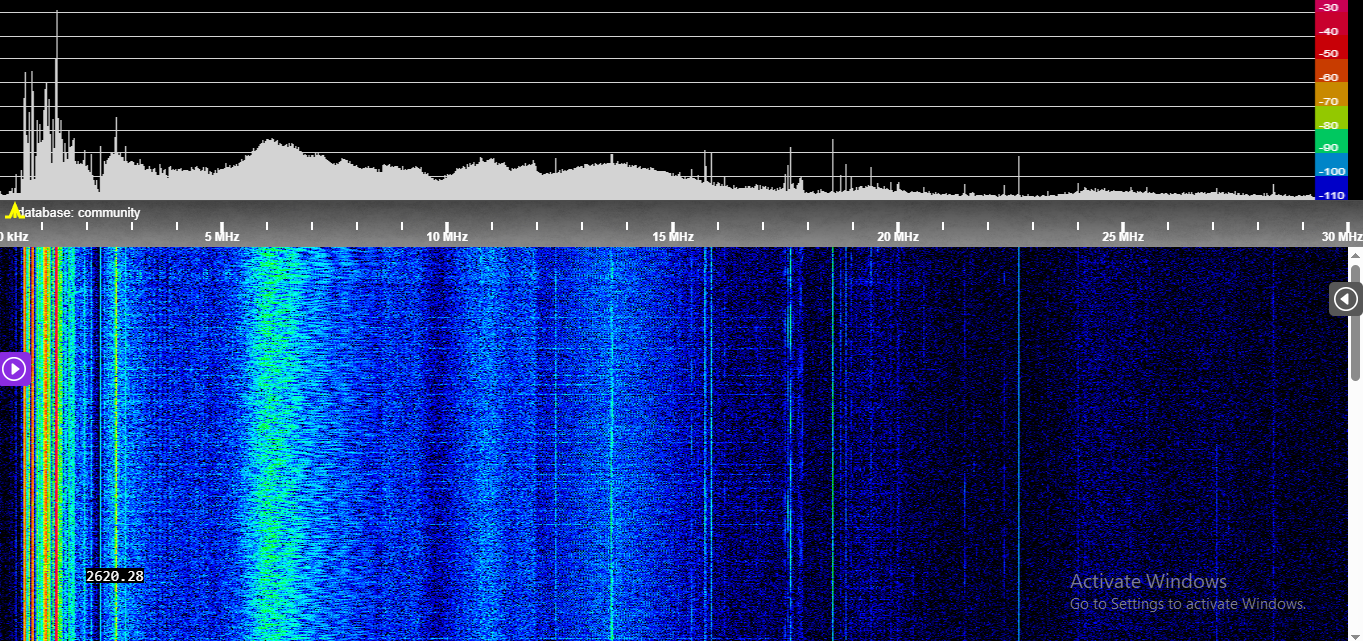Pick the orange -60 dB color swatch
Viewport: 1363px width, 641px height.
pos(1330,77)
